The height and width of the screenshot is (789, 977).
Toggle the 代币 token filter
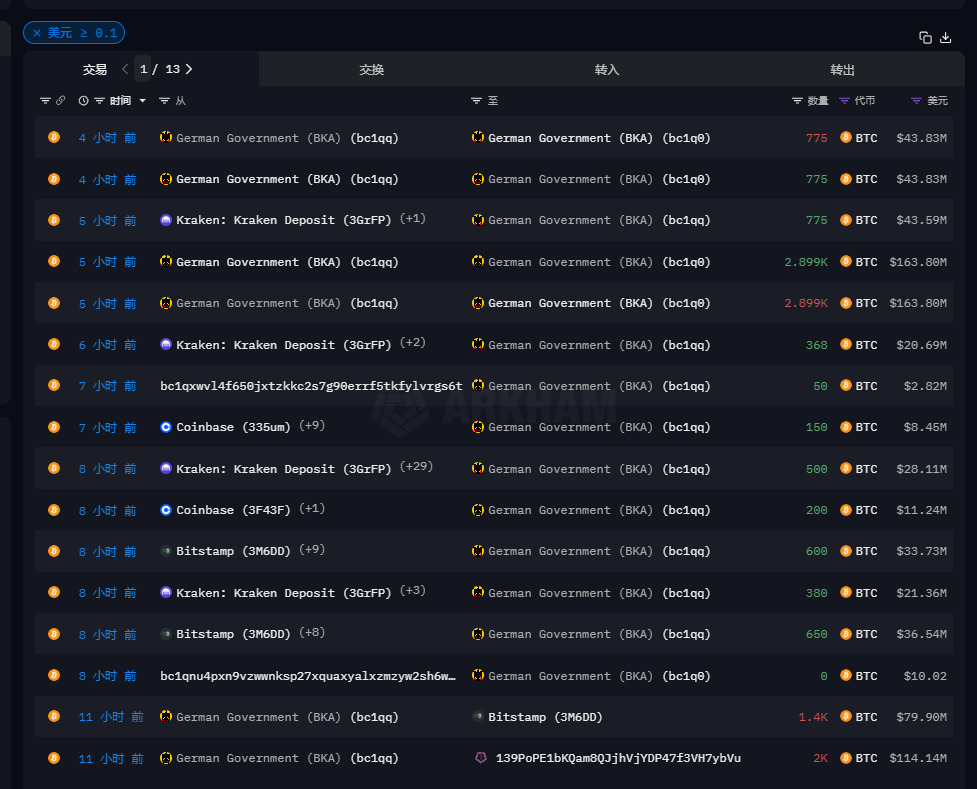(x=845, y=101)
